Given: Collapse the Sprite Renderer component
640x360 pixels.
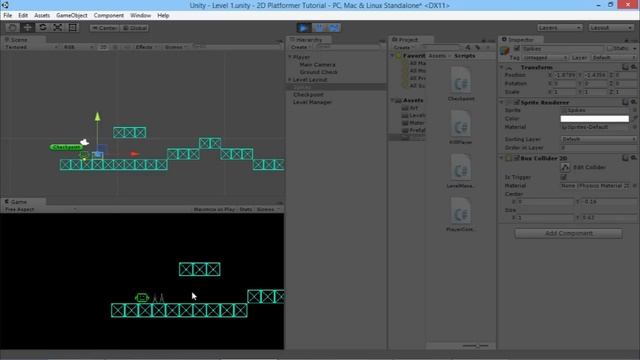Looking at the screenshot, I should (x=502, y=102).
